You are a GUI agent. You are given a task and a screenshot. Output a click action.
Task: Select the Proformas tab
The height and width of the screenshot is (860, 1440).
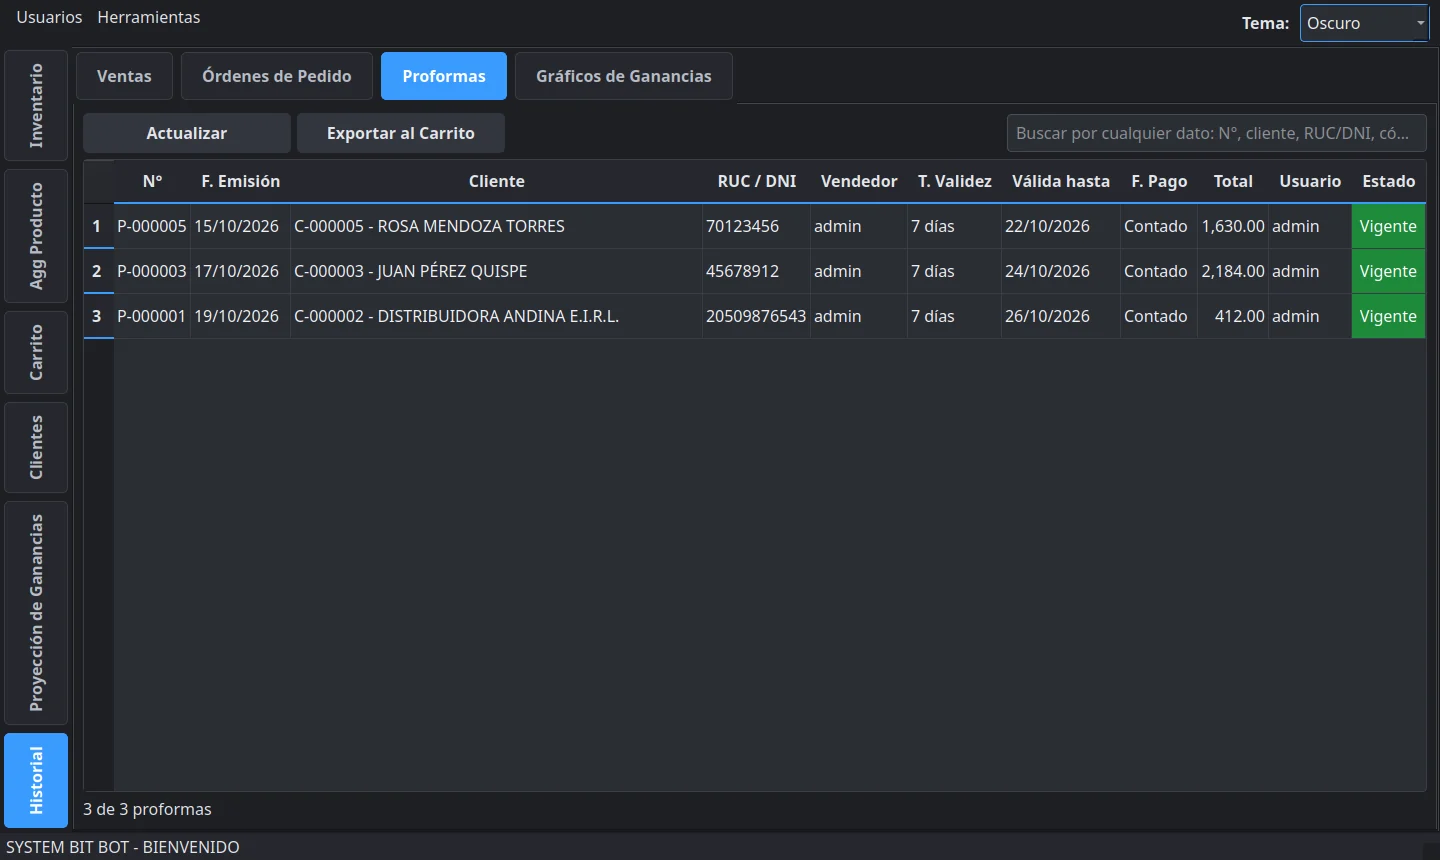point(444,76)
